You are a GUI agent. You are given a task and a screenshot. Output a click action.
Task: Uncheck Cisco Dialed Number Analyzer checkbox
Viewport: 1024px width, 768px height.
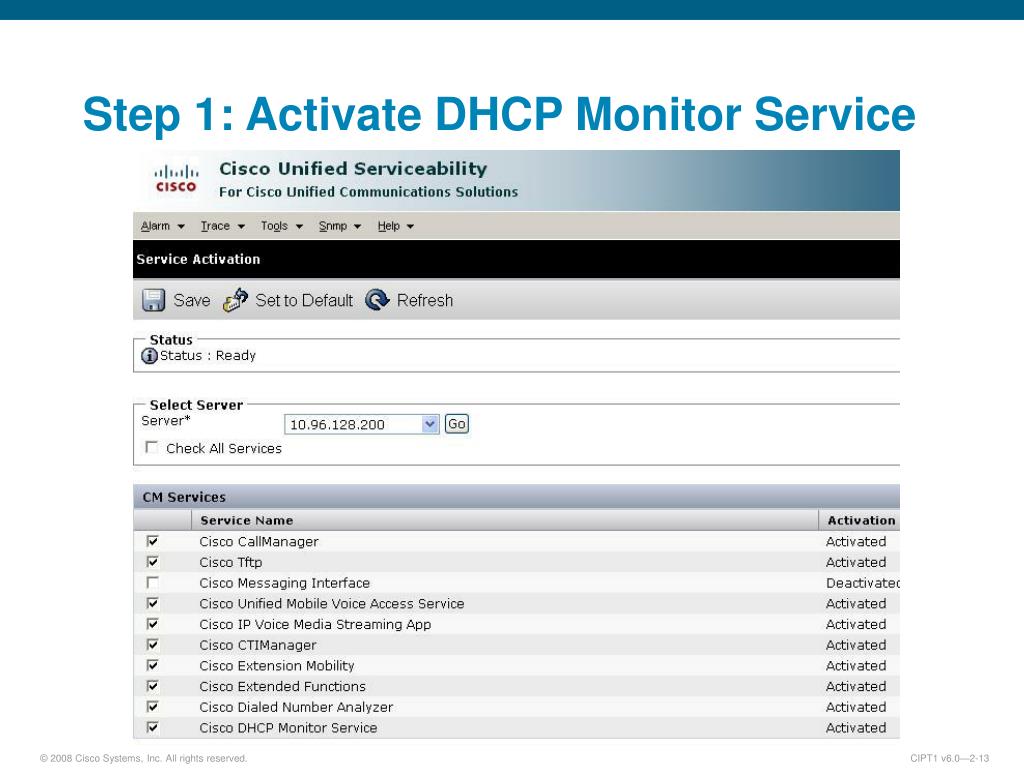click(153, 707)
